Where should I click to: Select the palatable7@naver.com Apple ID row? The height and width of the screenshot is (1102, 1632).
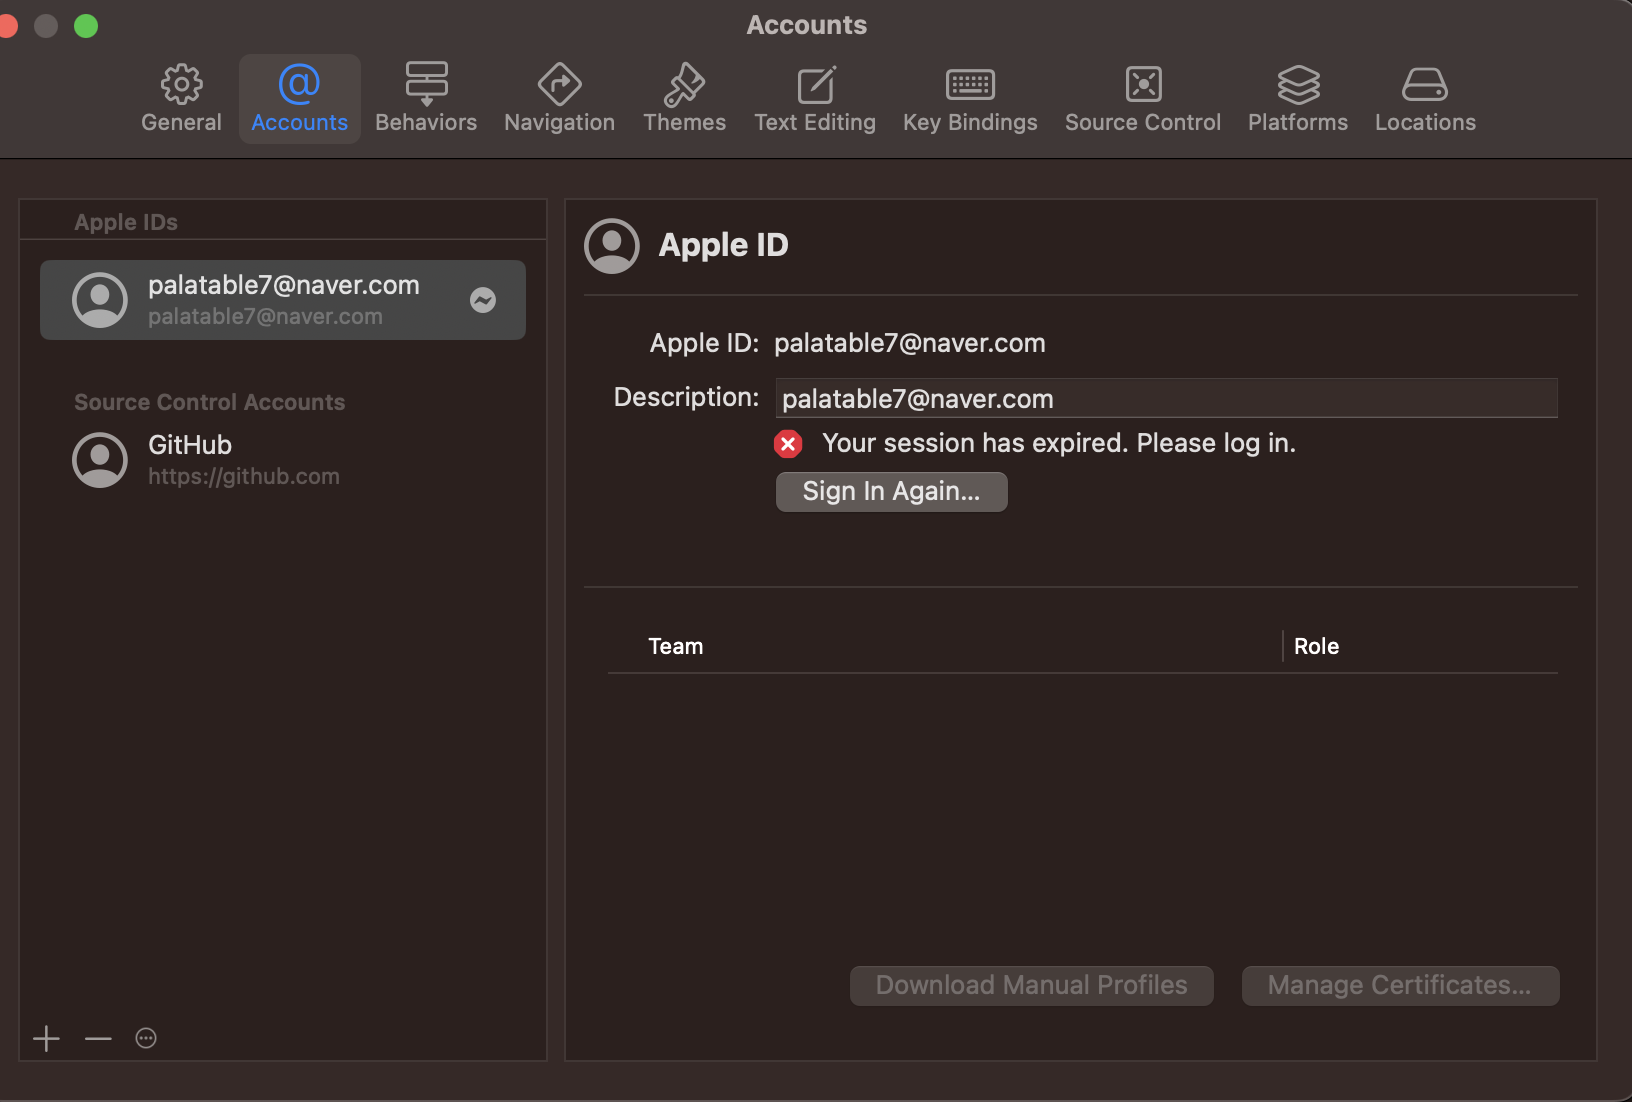click(283, 300)
